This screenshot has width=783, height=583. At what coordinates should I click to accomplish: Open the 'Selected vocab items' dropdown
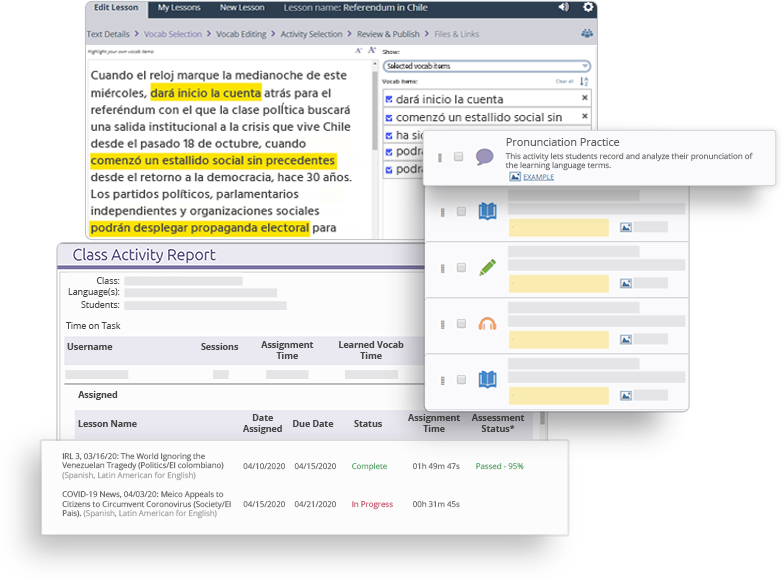(x=486, y=66)
